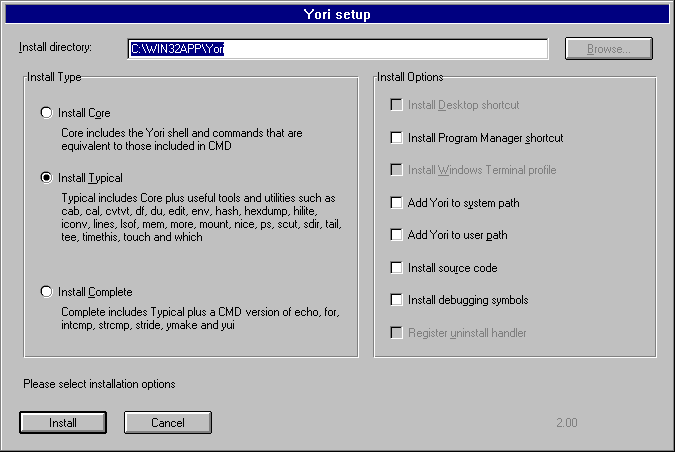Click the 2.00 version label
Image resolution: width=675 pixels, height=452 pixels.
coord(567,423)
